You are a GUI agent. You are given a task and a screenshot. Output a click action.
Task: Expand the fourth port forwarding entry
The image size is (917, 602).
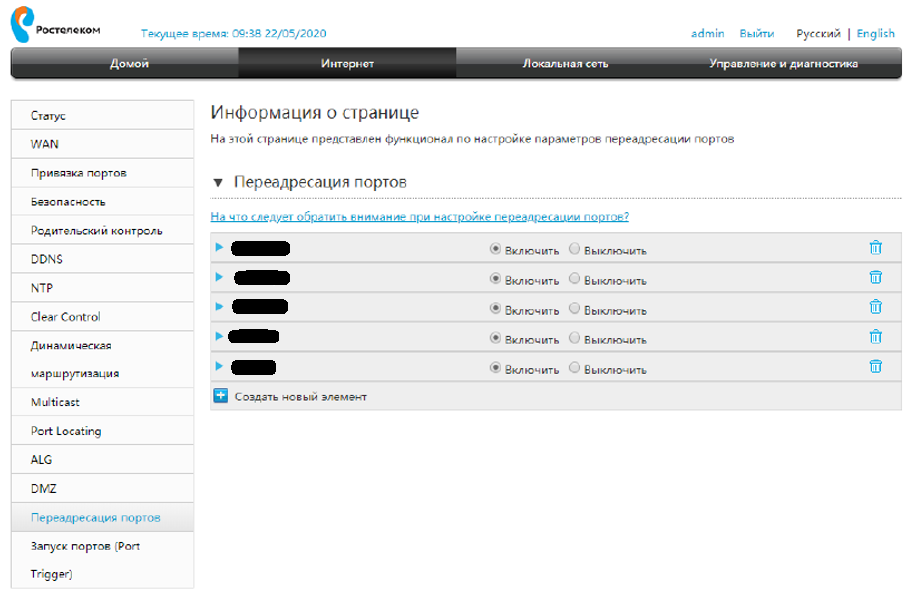pos(219,336)
